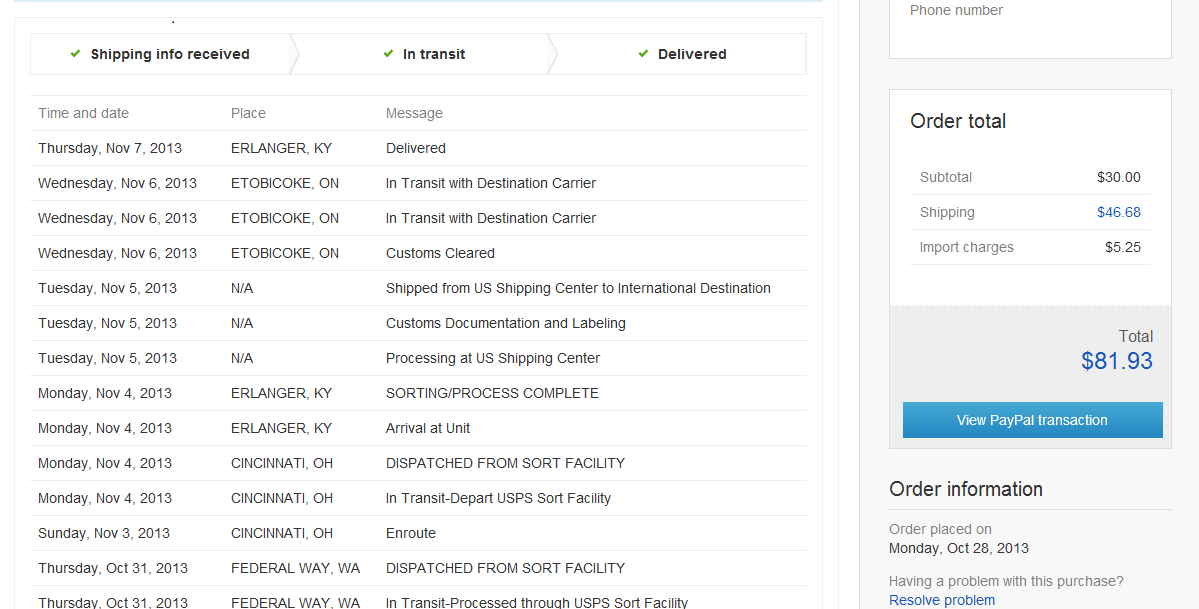
Task: Click the $81.93 order total amount
Action: pyautogui.click(x=1116, y=361)
